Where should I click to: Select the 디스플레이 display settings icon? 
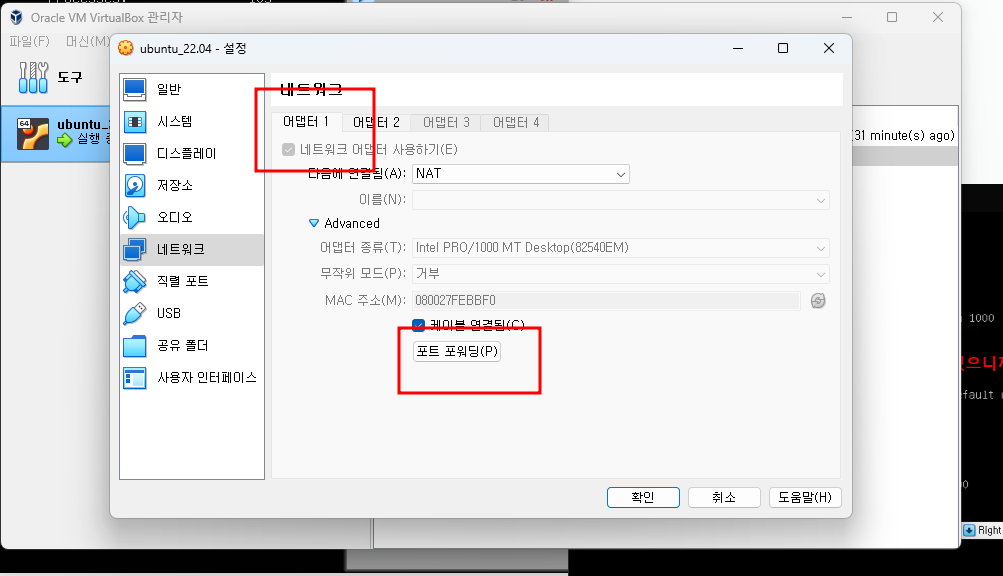point(134,154)
